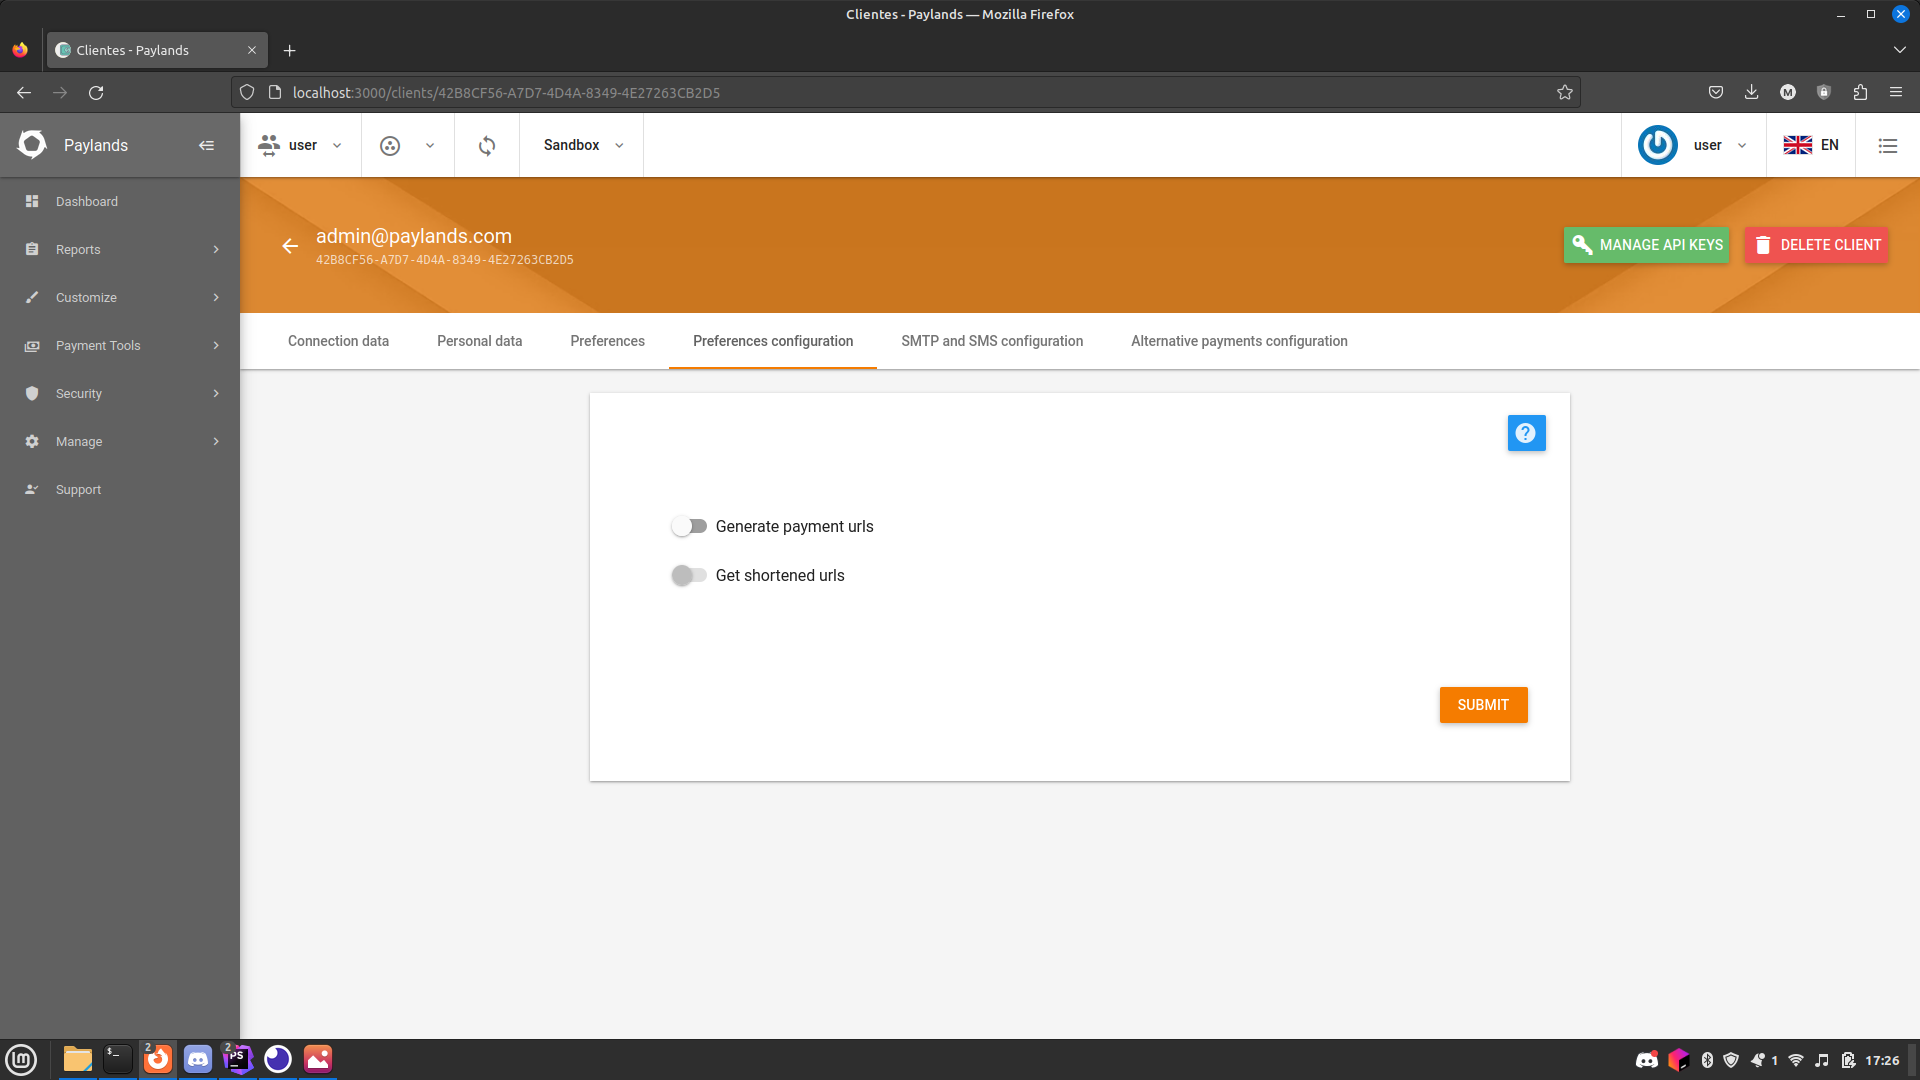Bookmark page with the star icon

(1565, 92)
